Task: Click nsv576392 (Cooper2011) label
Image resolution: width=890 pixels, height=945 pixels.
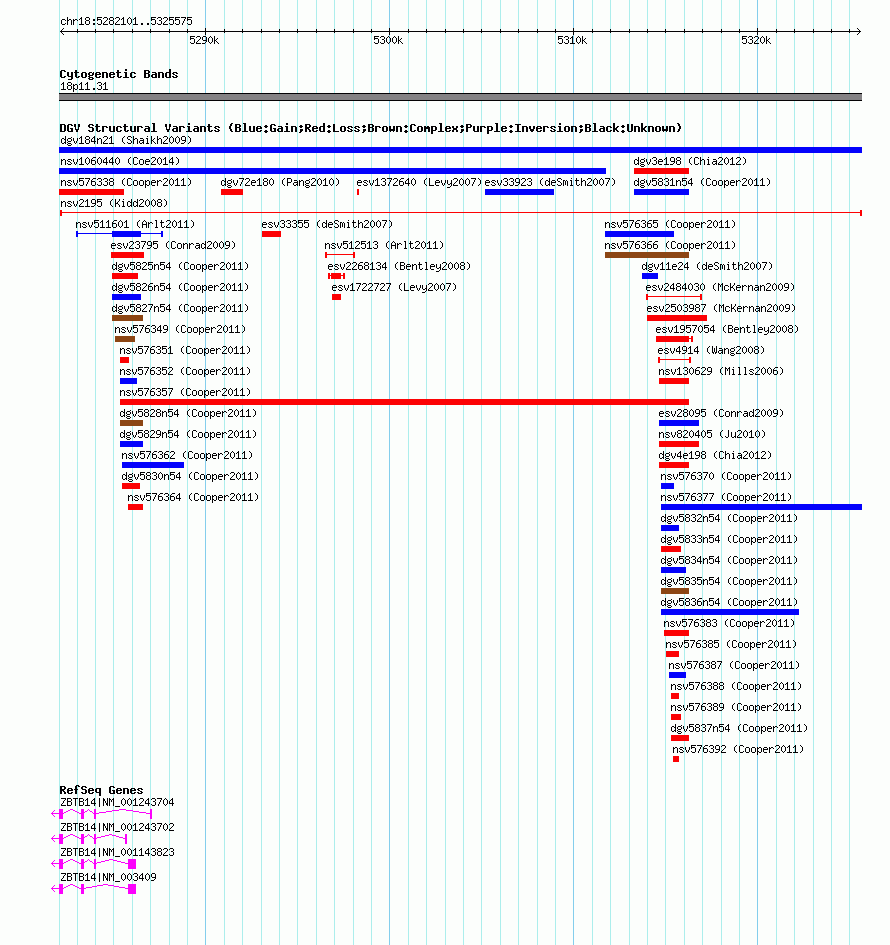Action: [x=738, y=750]
